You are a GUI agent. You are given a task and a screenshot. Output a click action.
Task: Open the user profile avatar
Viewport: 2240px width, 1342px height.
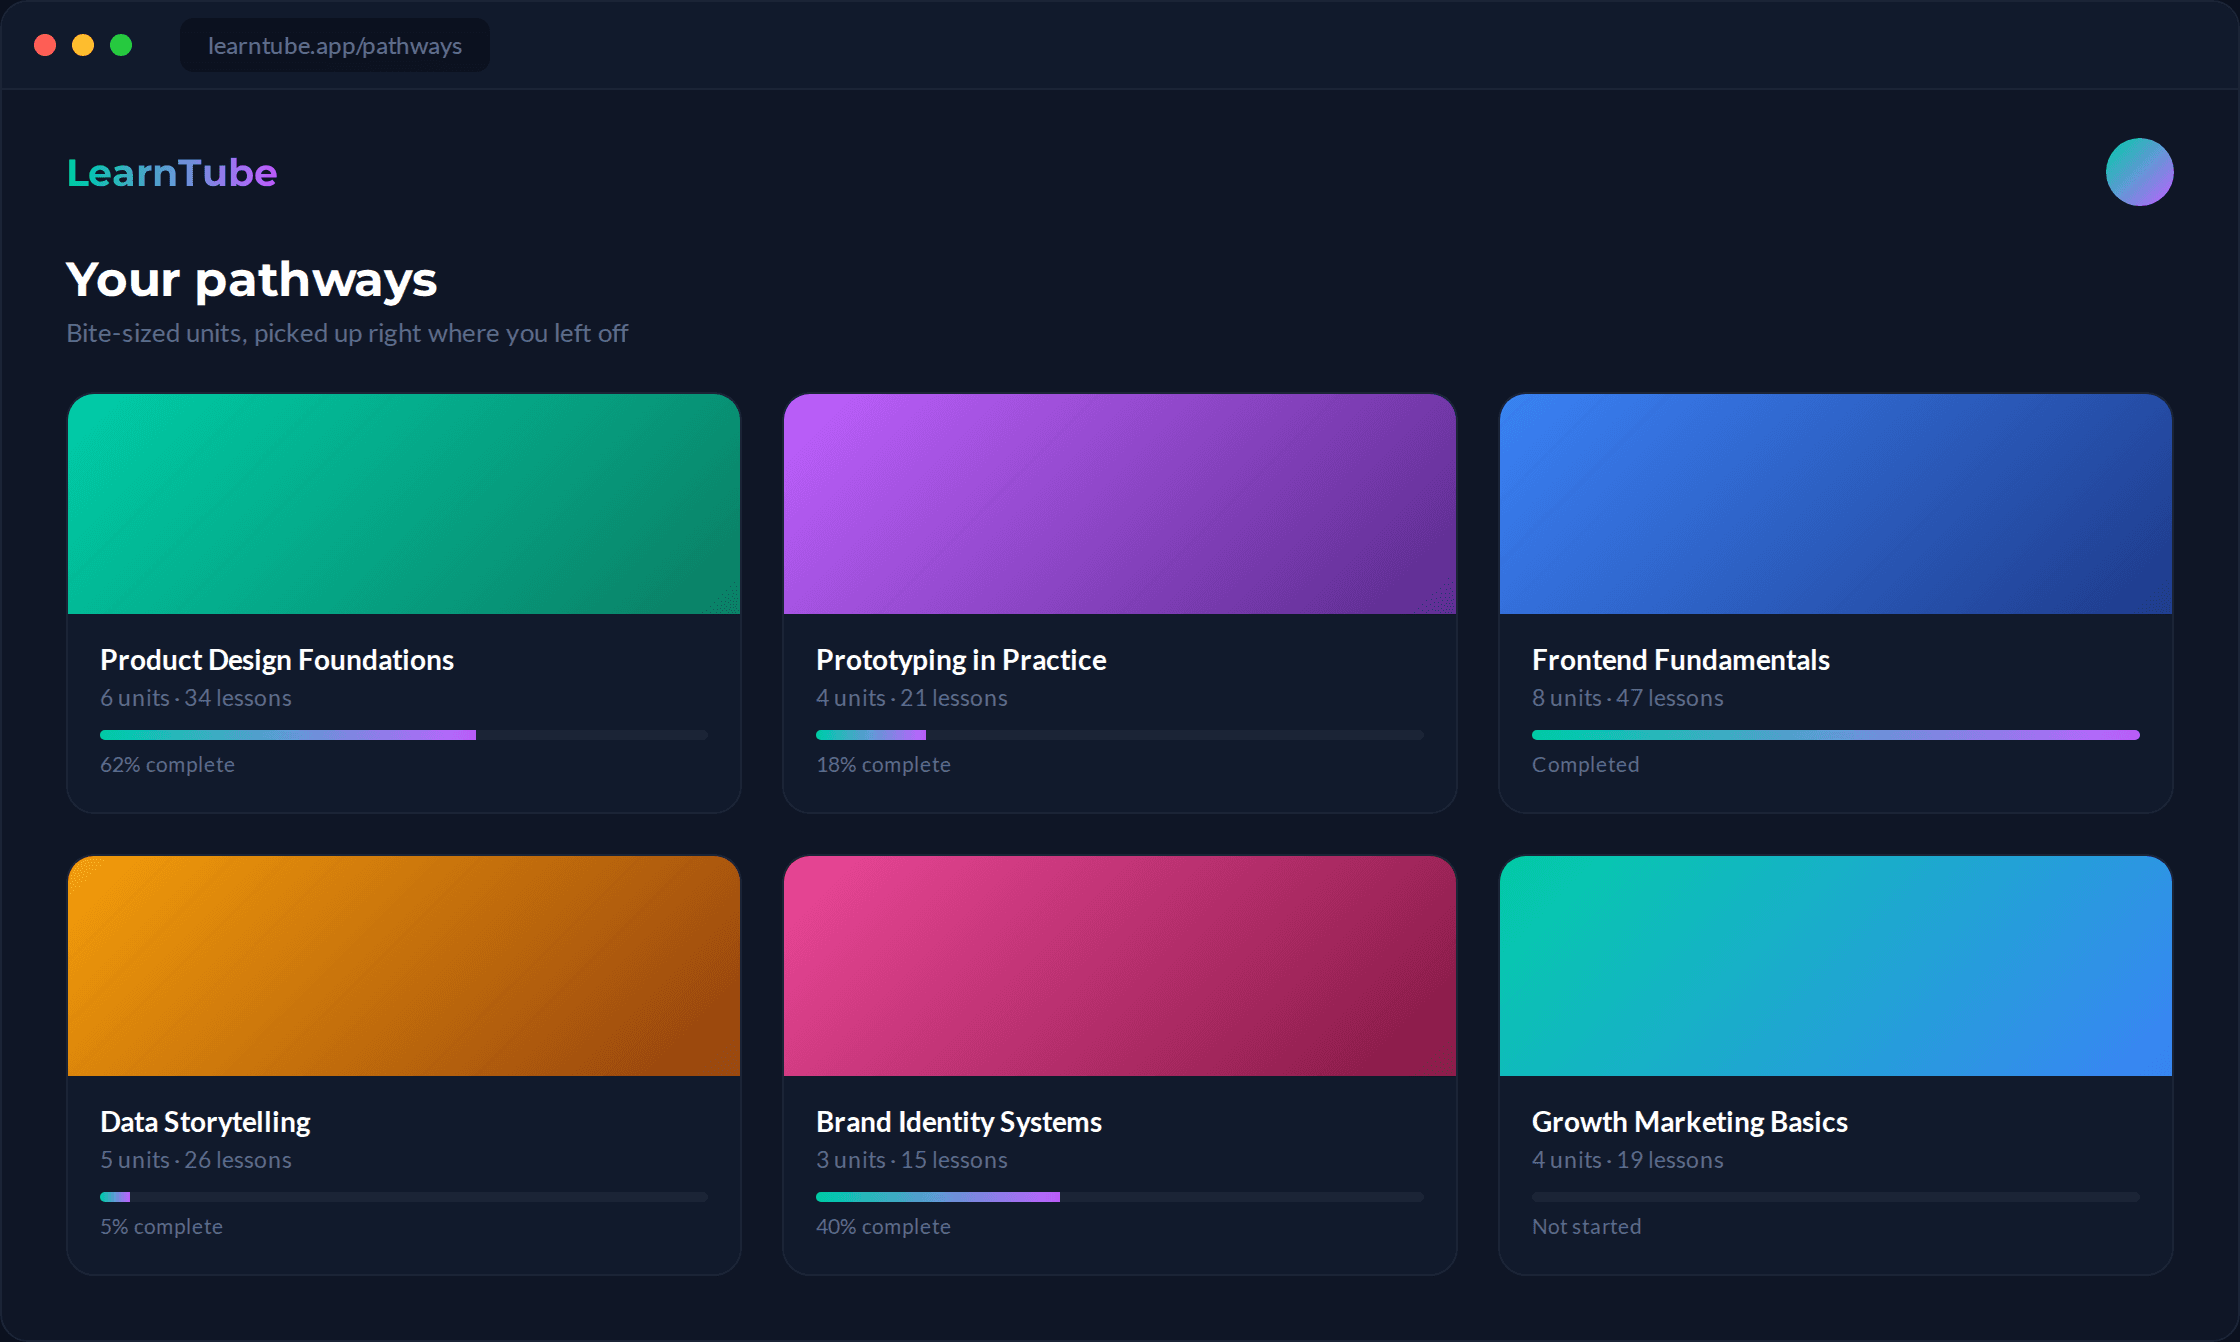pos(2139,172)
